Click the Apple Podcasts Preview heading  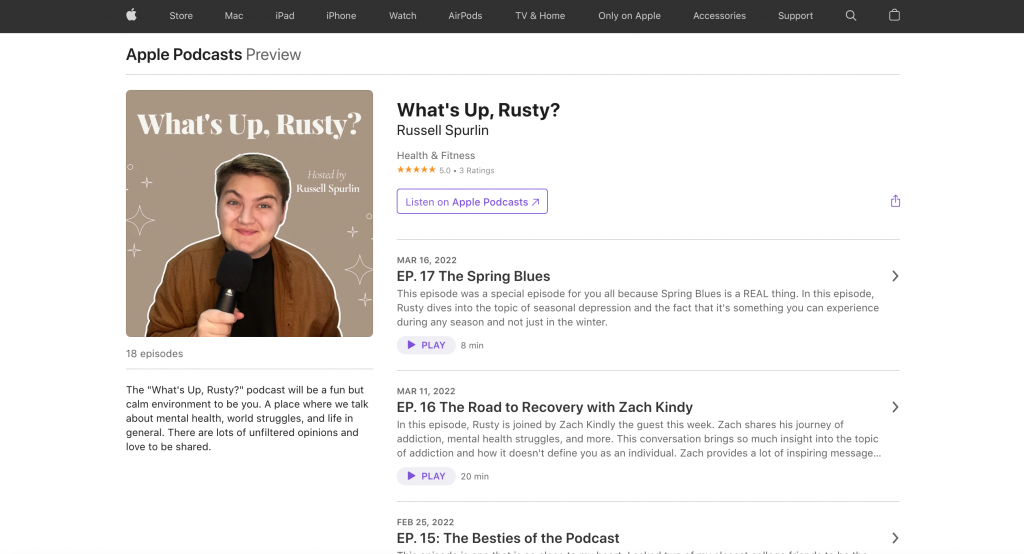point(214,54)
